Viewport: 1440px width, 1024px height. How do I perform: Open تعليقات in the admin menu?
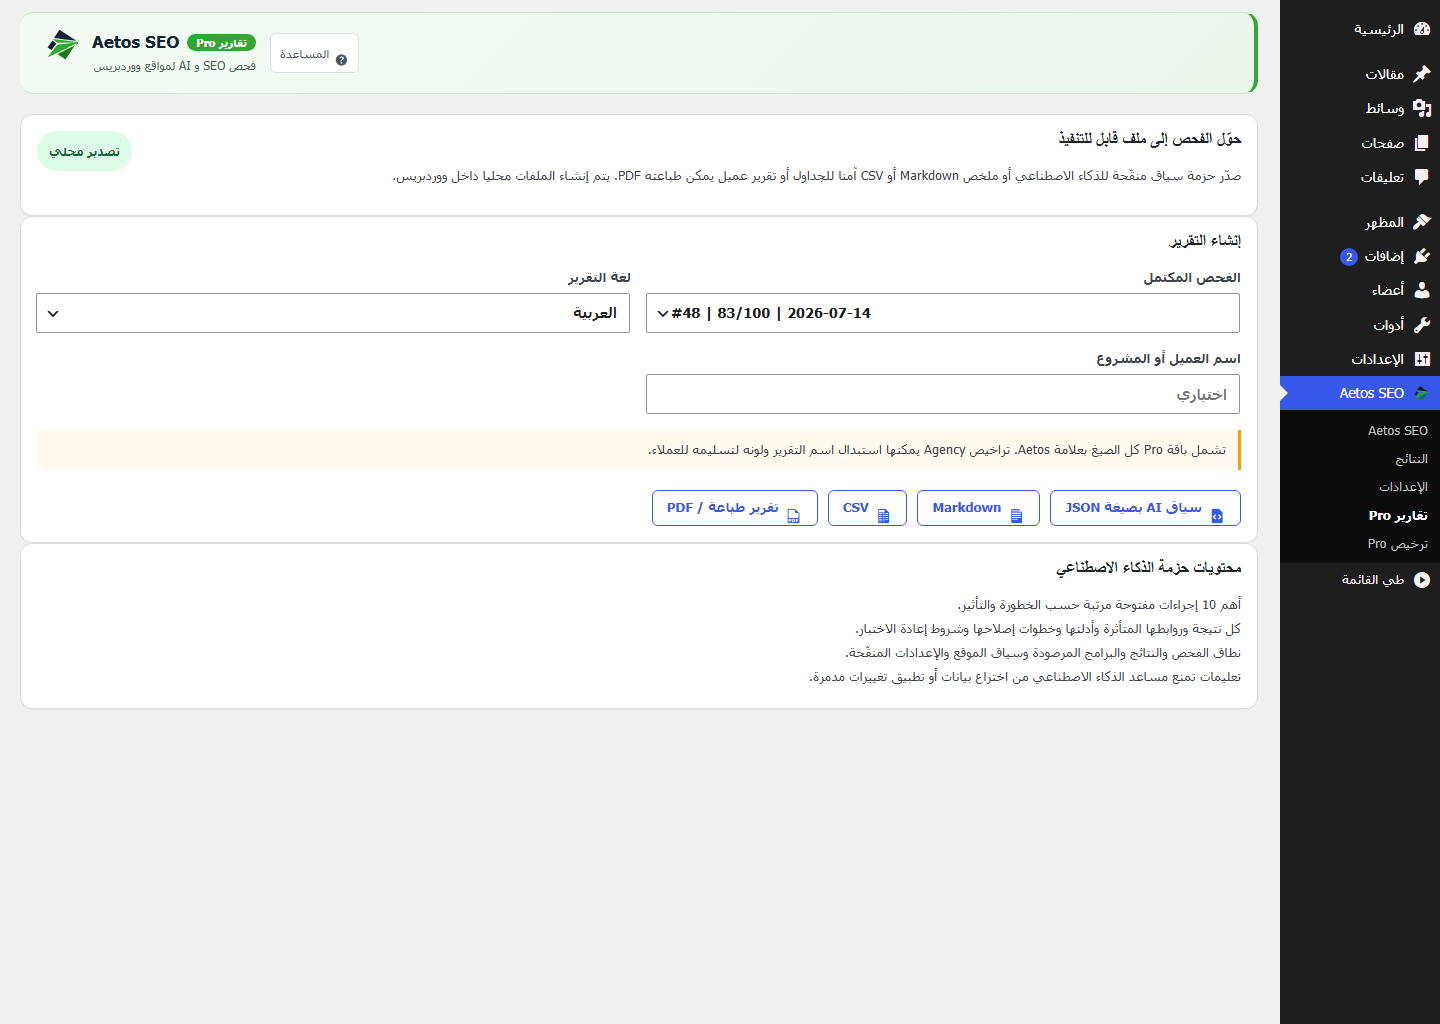(x=1360, y=177)
